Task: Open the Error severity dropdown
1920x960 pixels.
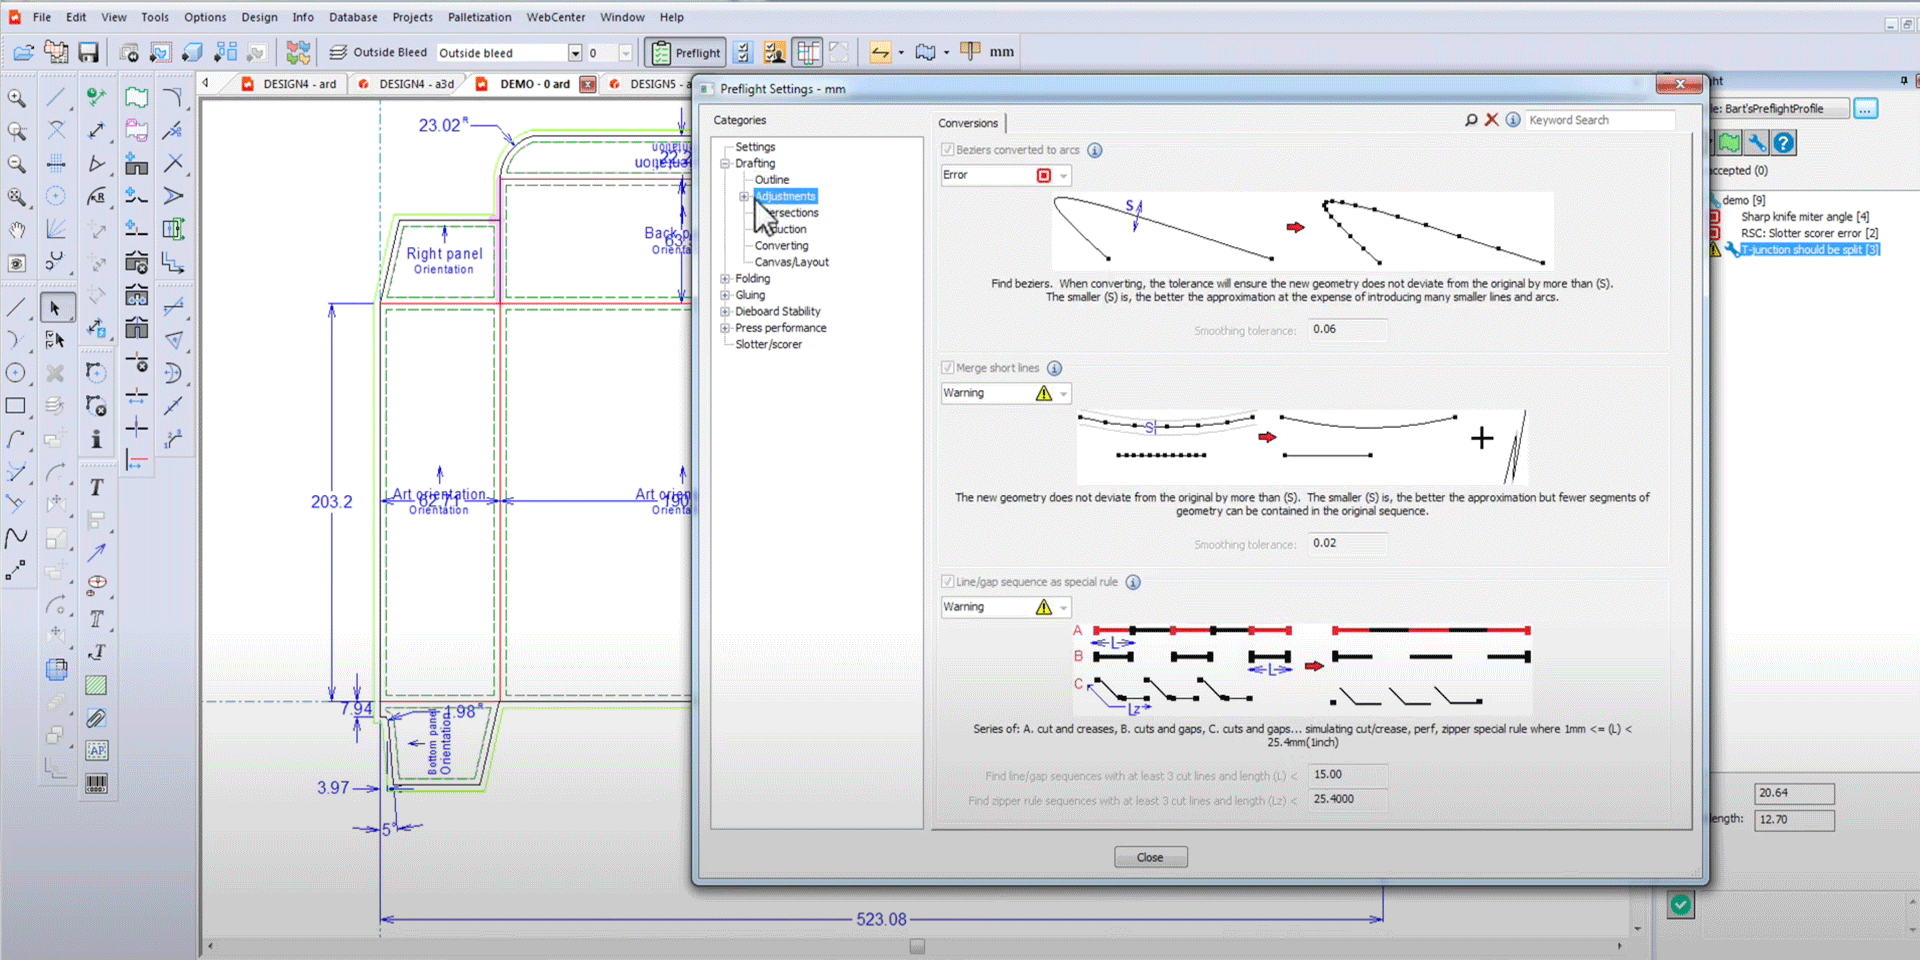Action: click(1006, 175)
